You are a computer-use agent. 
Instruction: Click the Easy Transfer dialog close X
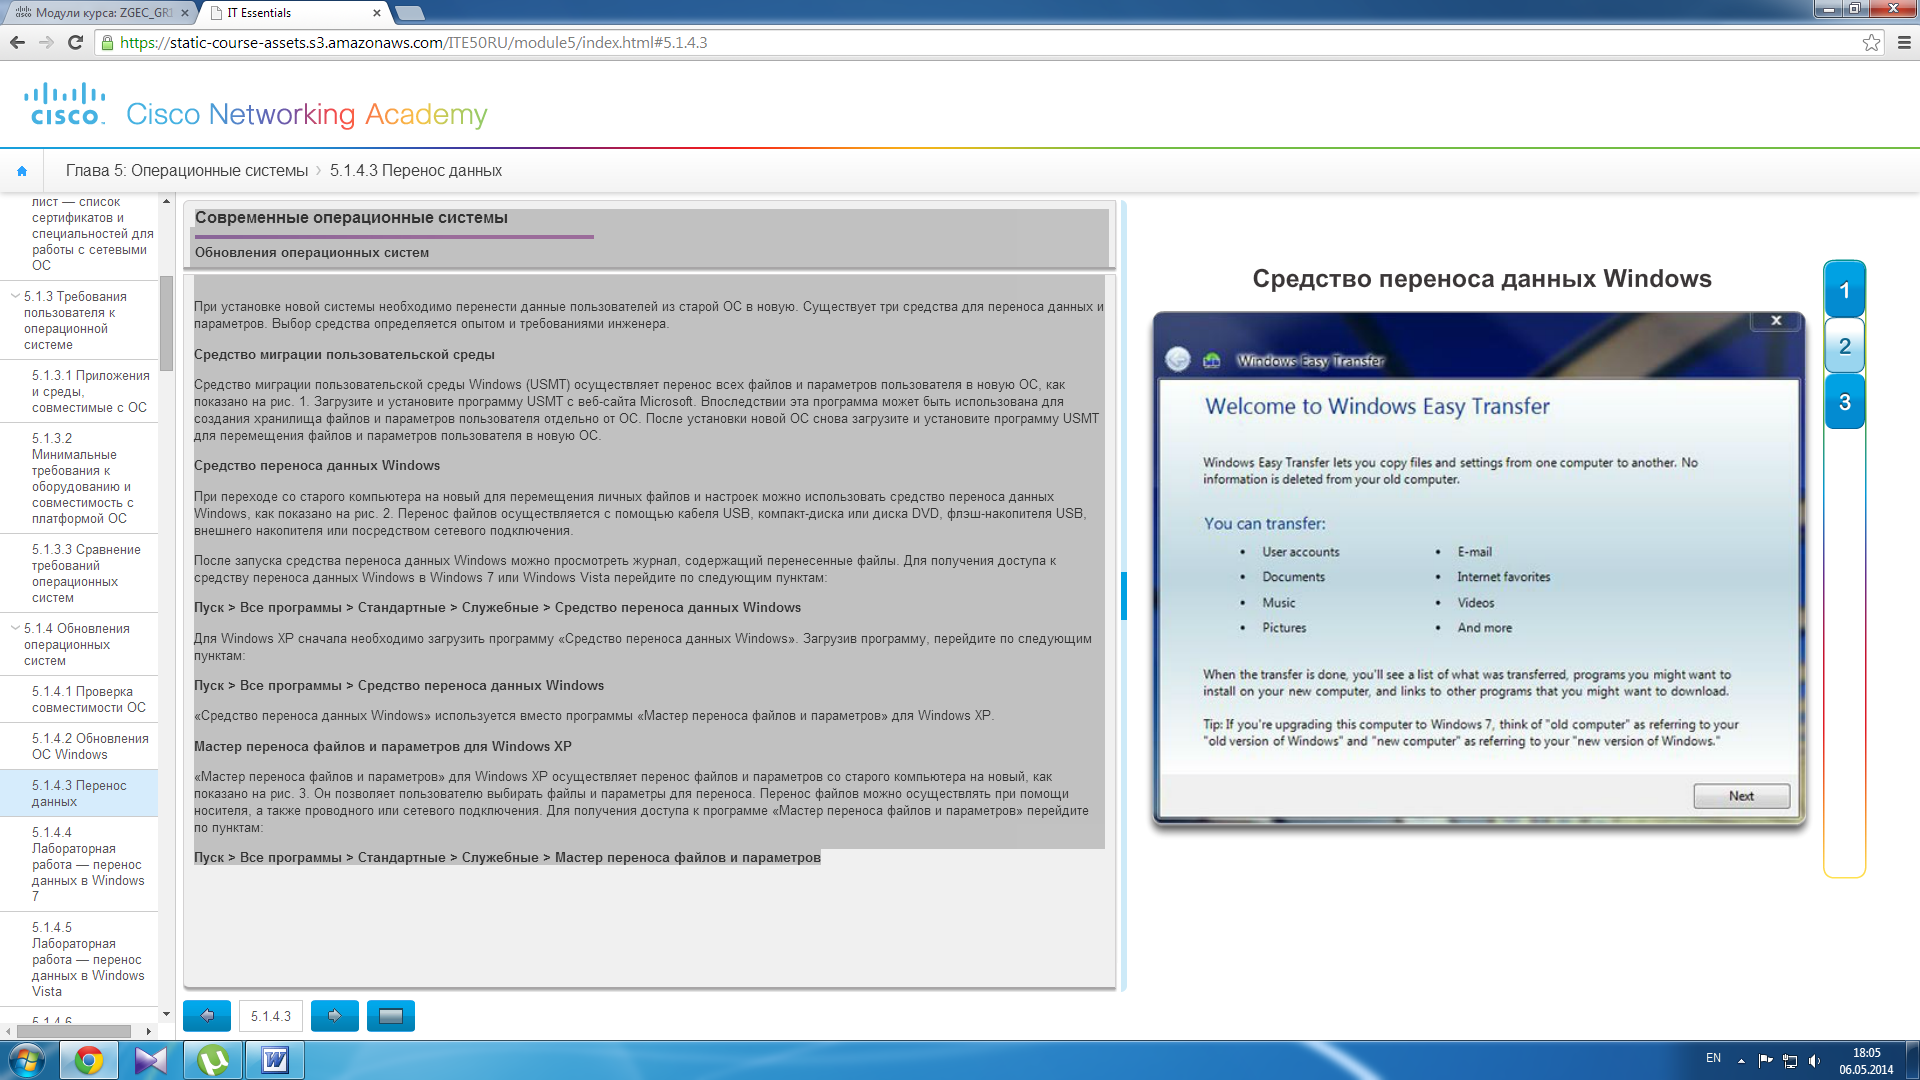coord(1776,321)
